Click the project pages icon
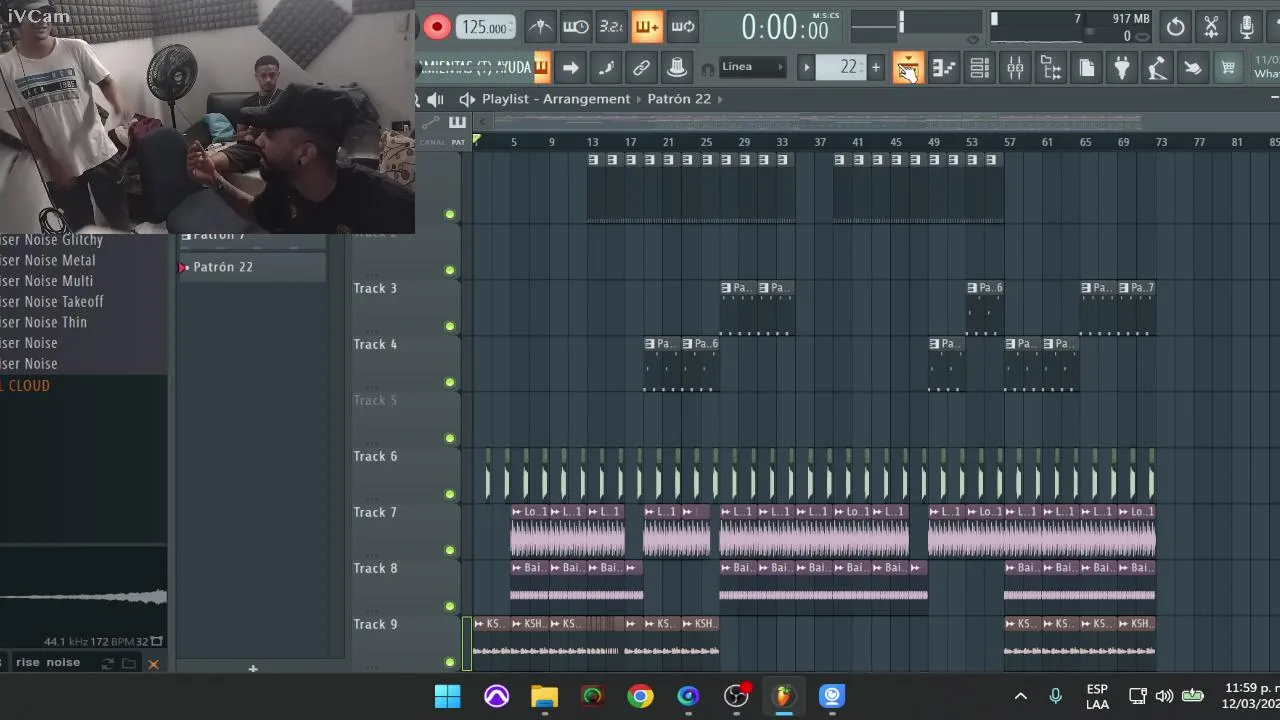Viewport: 1280px width, 720px height. (1087, 68)
